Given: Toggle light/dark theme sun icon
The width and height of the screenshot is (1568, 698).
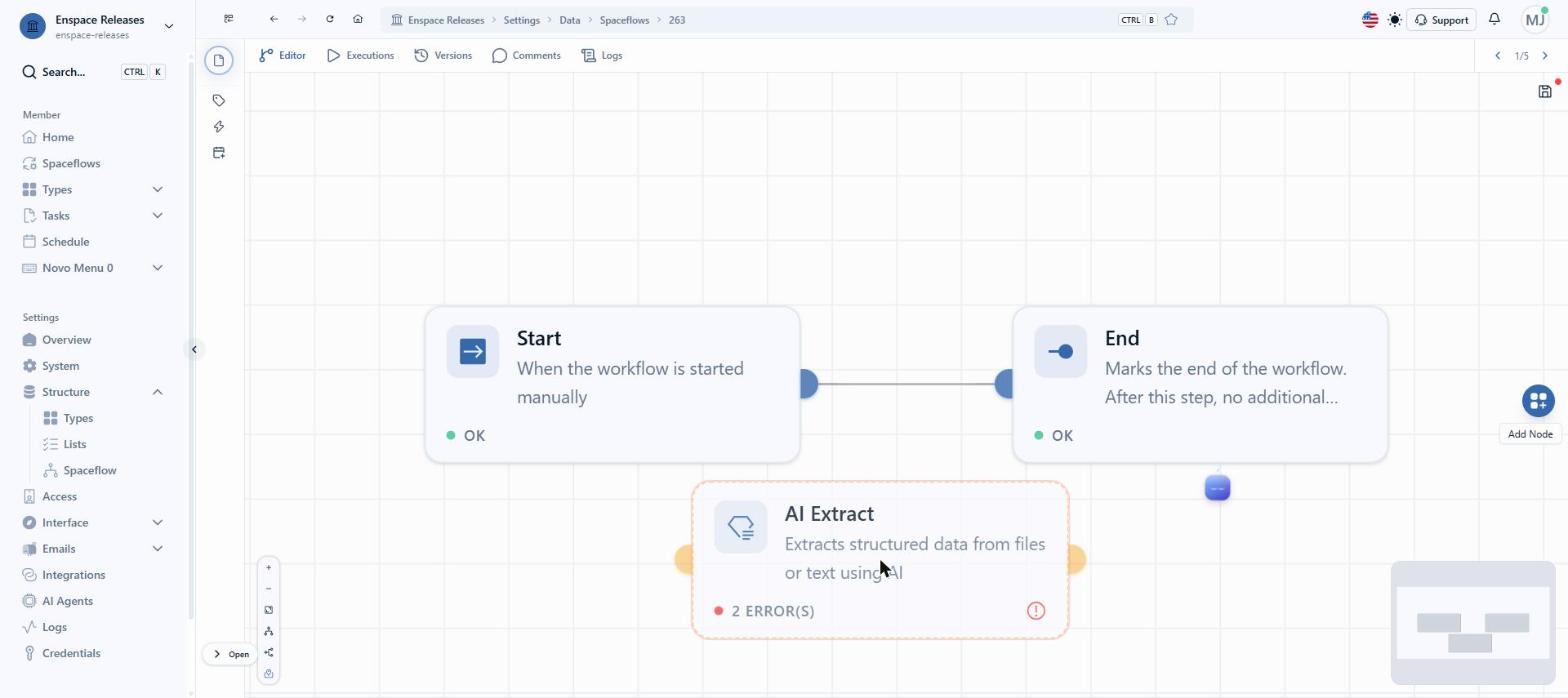Looking at the screenshot, I should tap(1394, 19).
